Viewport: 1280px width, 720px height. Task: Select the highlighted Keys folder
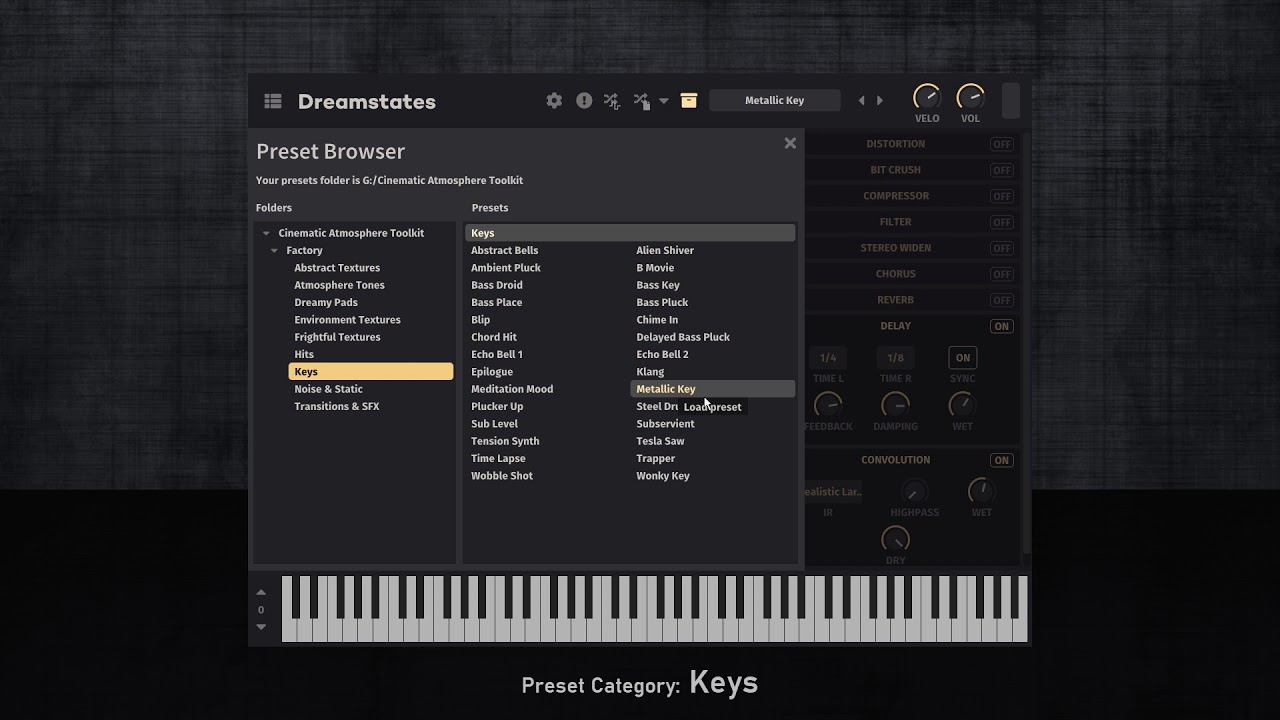pos(371,372)
